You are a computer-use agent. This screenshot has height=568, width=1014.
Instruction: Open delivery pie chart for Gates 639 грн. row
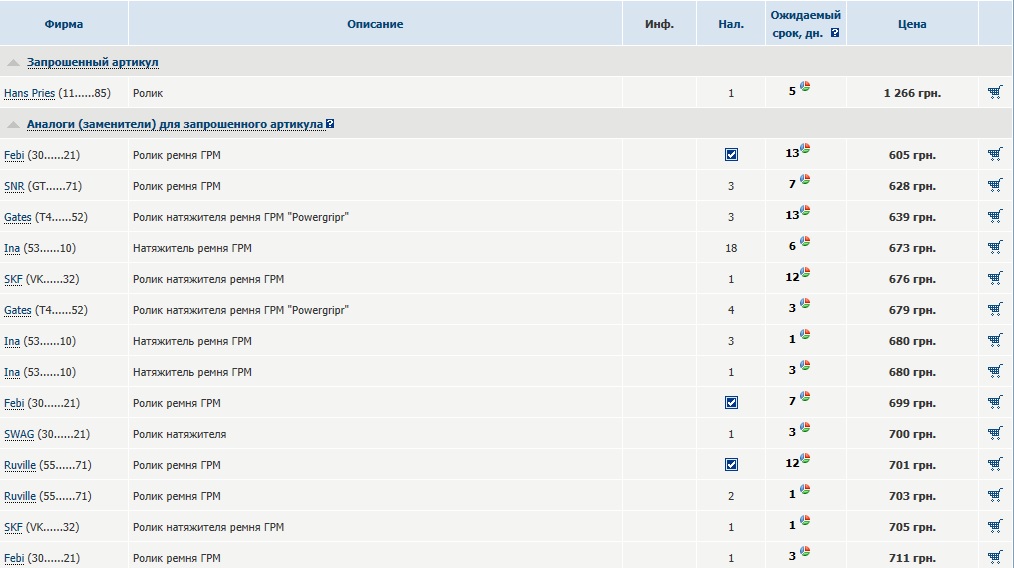(805, 210)
